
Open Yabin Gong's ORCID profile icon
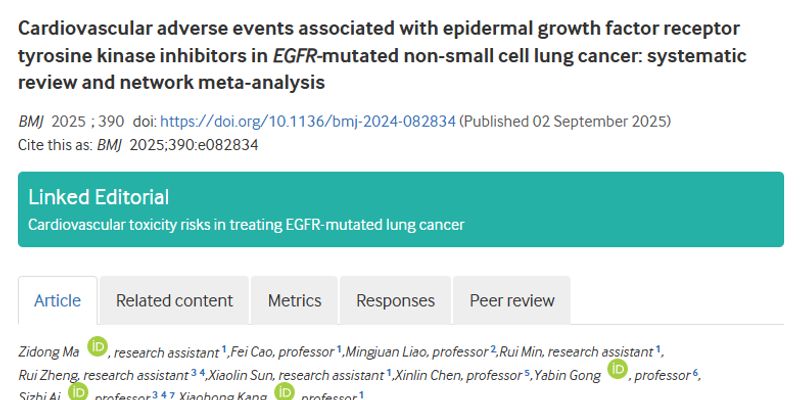coord(617,371)
